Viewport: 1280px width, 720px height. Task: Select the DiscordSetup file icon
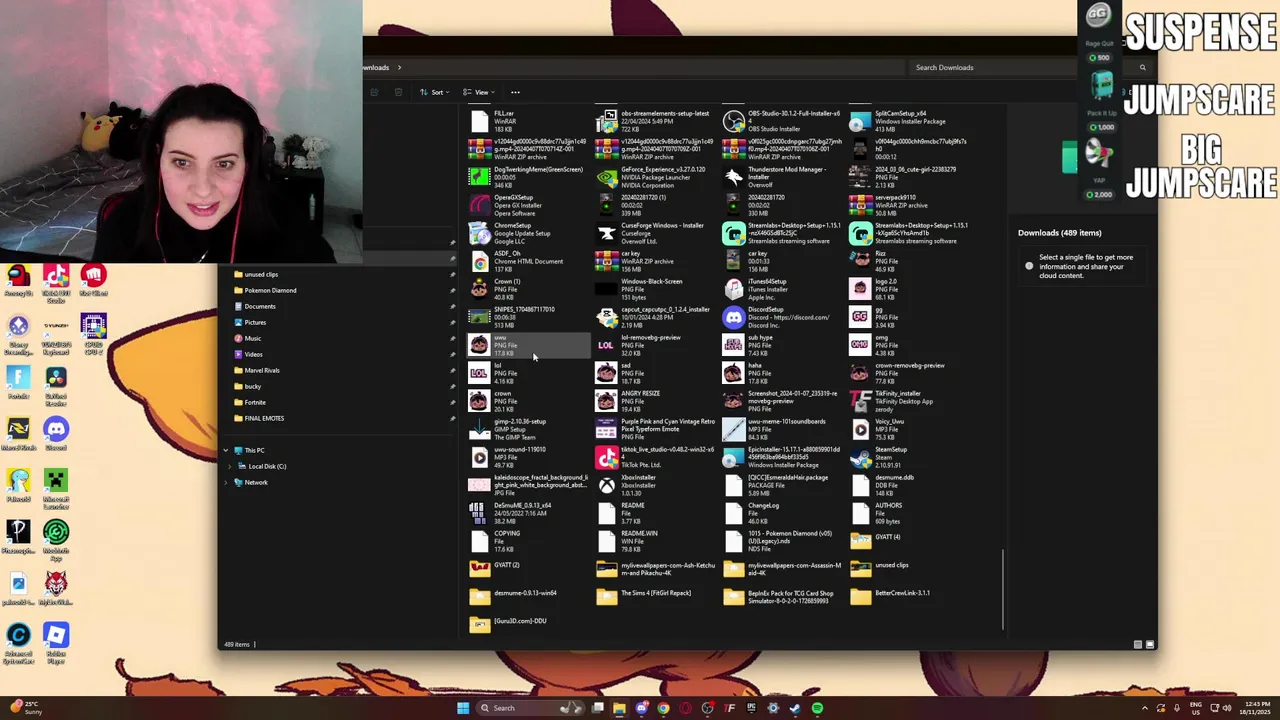[x=734, y=318]
